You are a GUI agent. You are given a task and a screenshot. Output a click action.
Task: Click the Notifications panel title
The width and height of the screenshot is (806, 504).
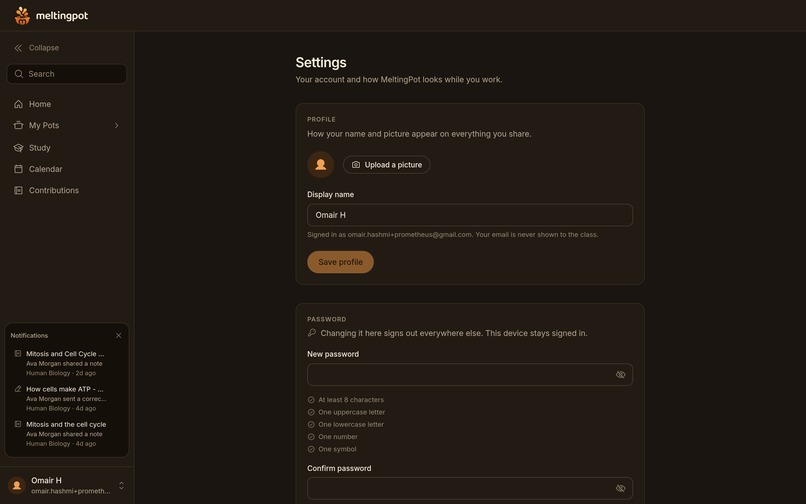click(29, 335)
